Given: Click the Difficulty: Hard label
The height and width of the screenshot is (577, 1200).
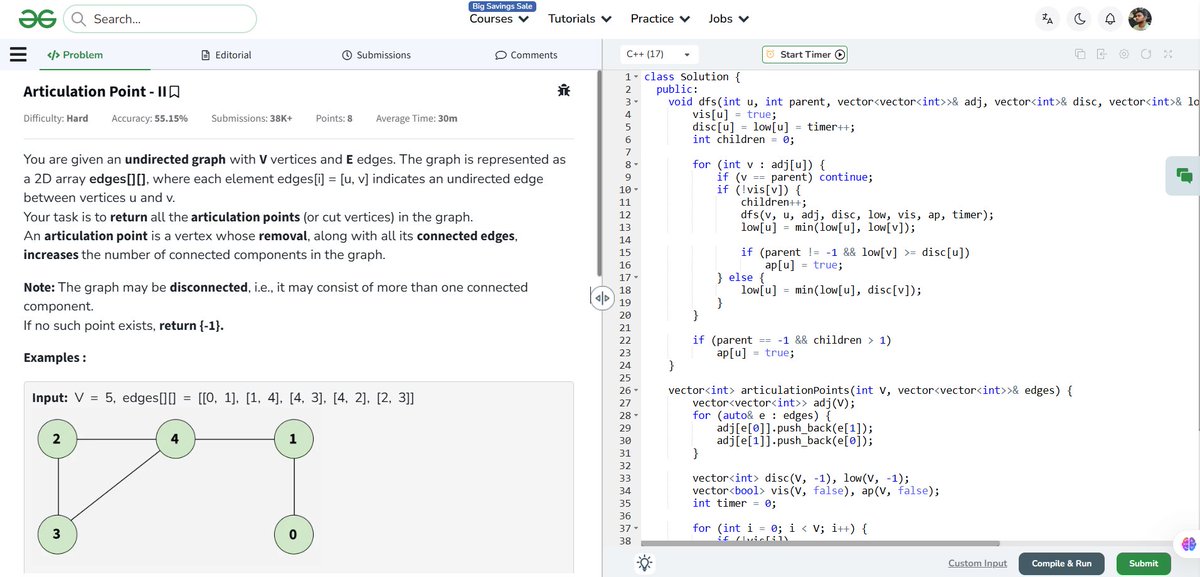Looking at the screenshot, I should coord(56,119).
